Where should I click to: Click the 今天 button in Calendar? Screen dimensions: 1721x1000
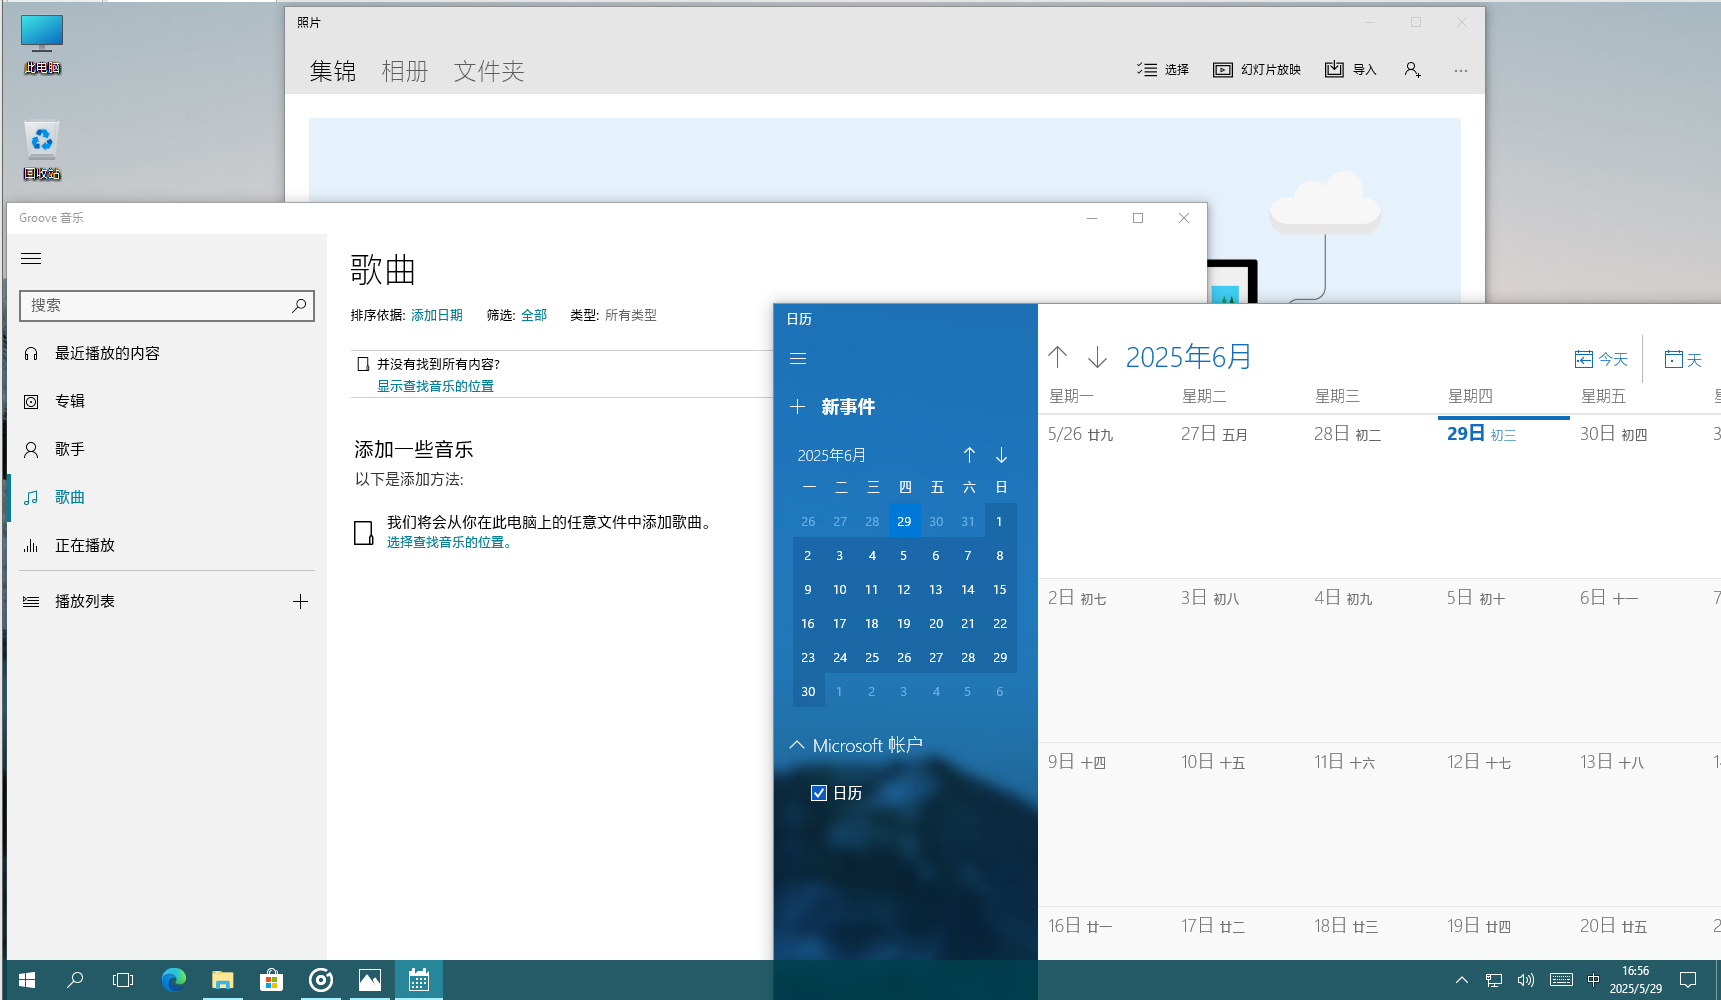(x=1601, y=359)
